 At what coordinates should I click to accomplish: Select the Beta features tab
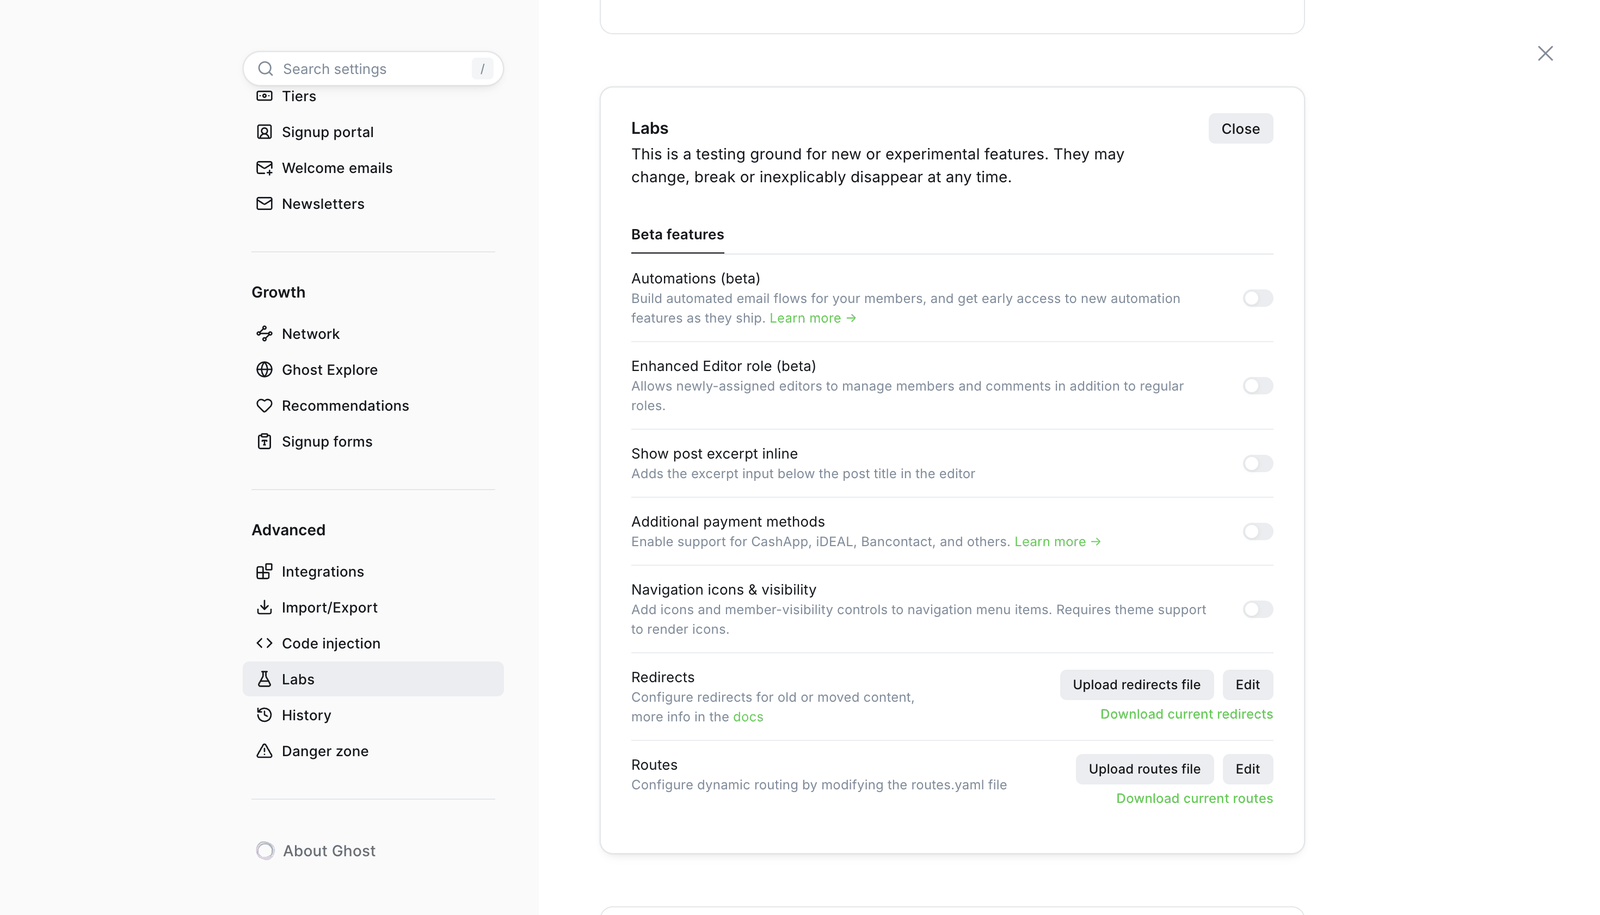pyautogui.click(x=678, y=235)
